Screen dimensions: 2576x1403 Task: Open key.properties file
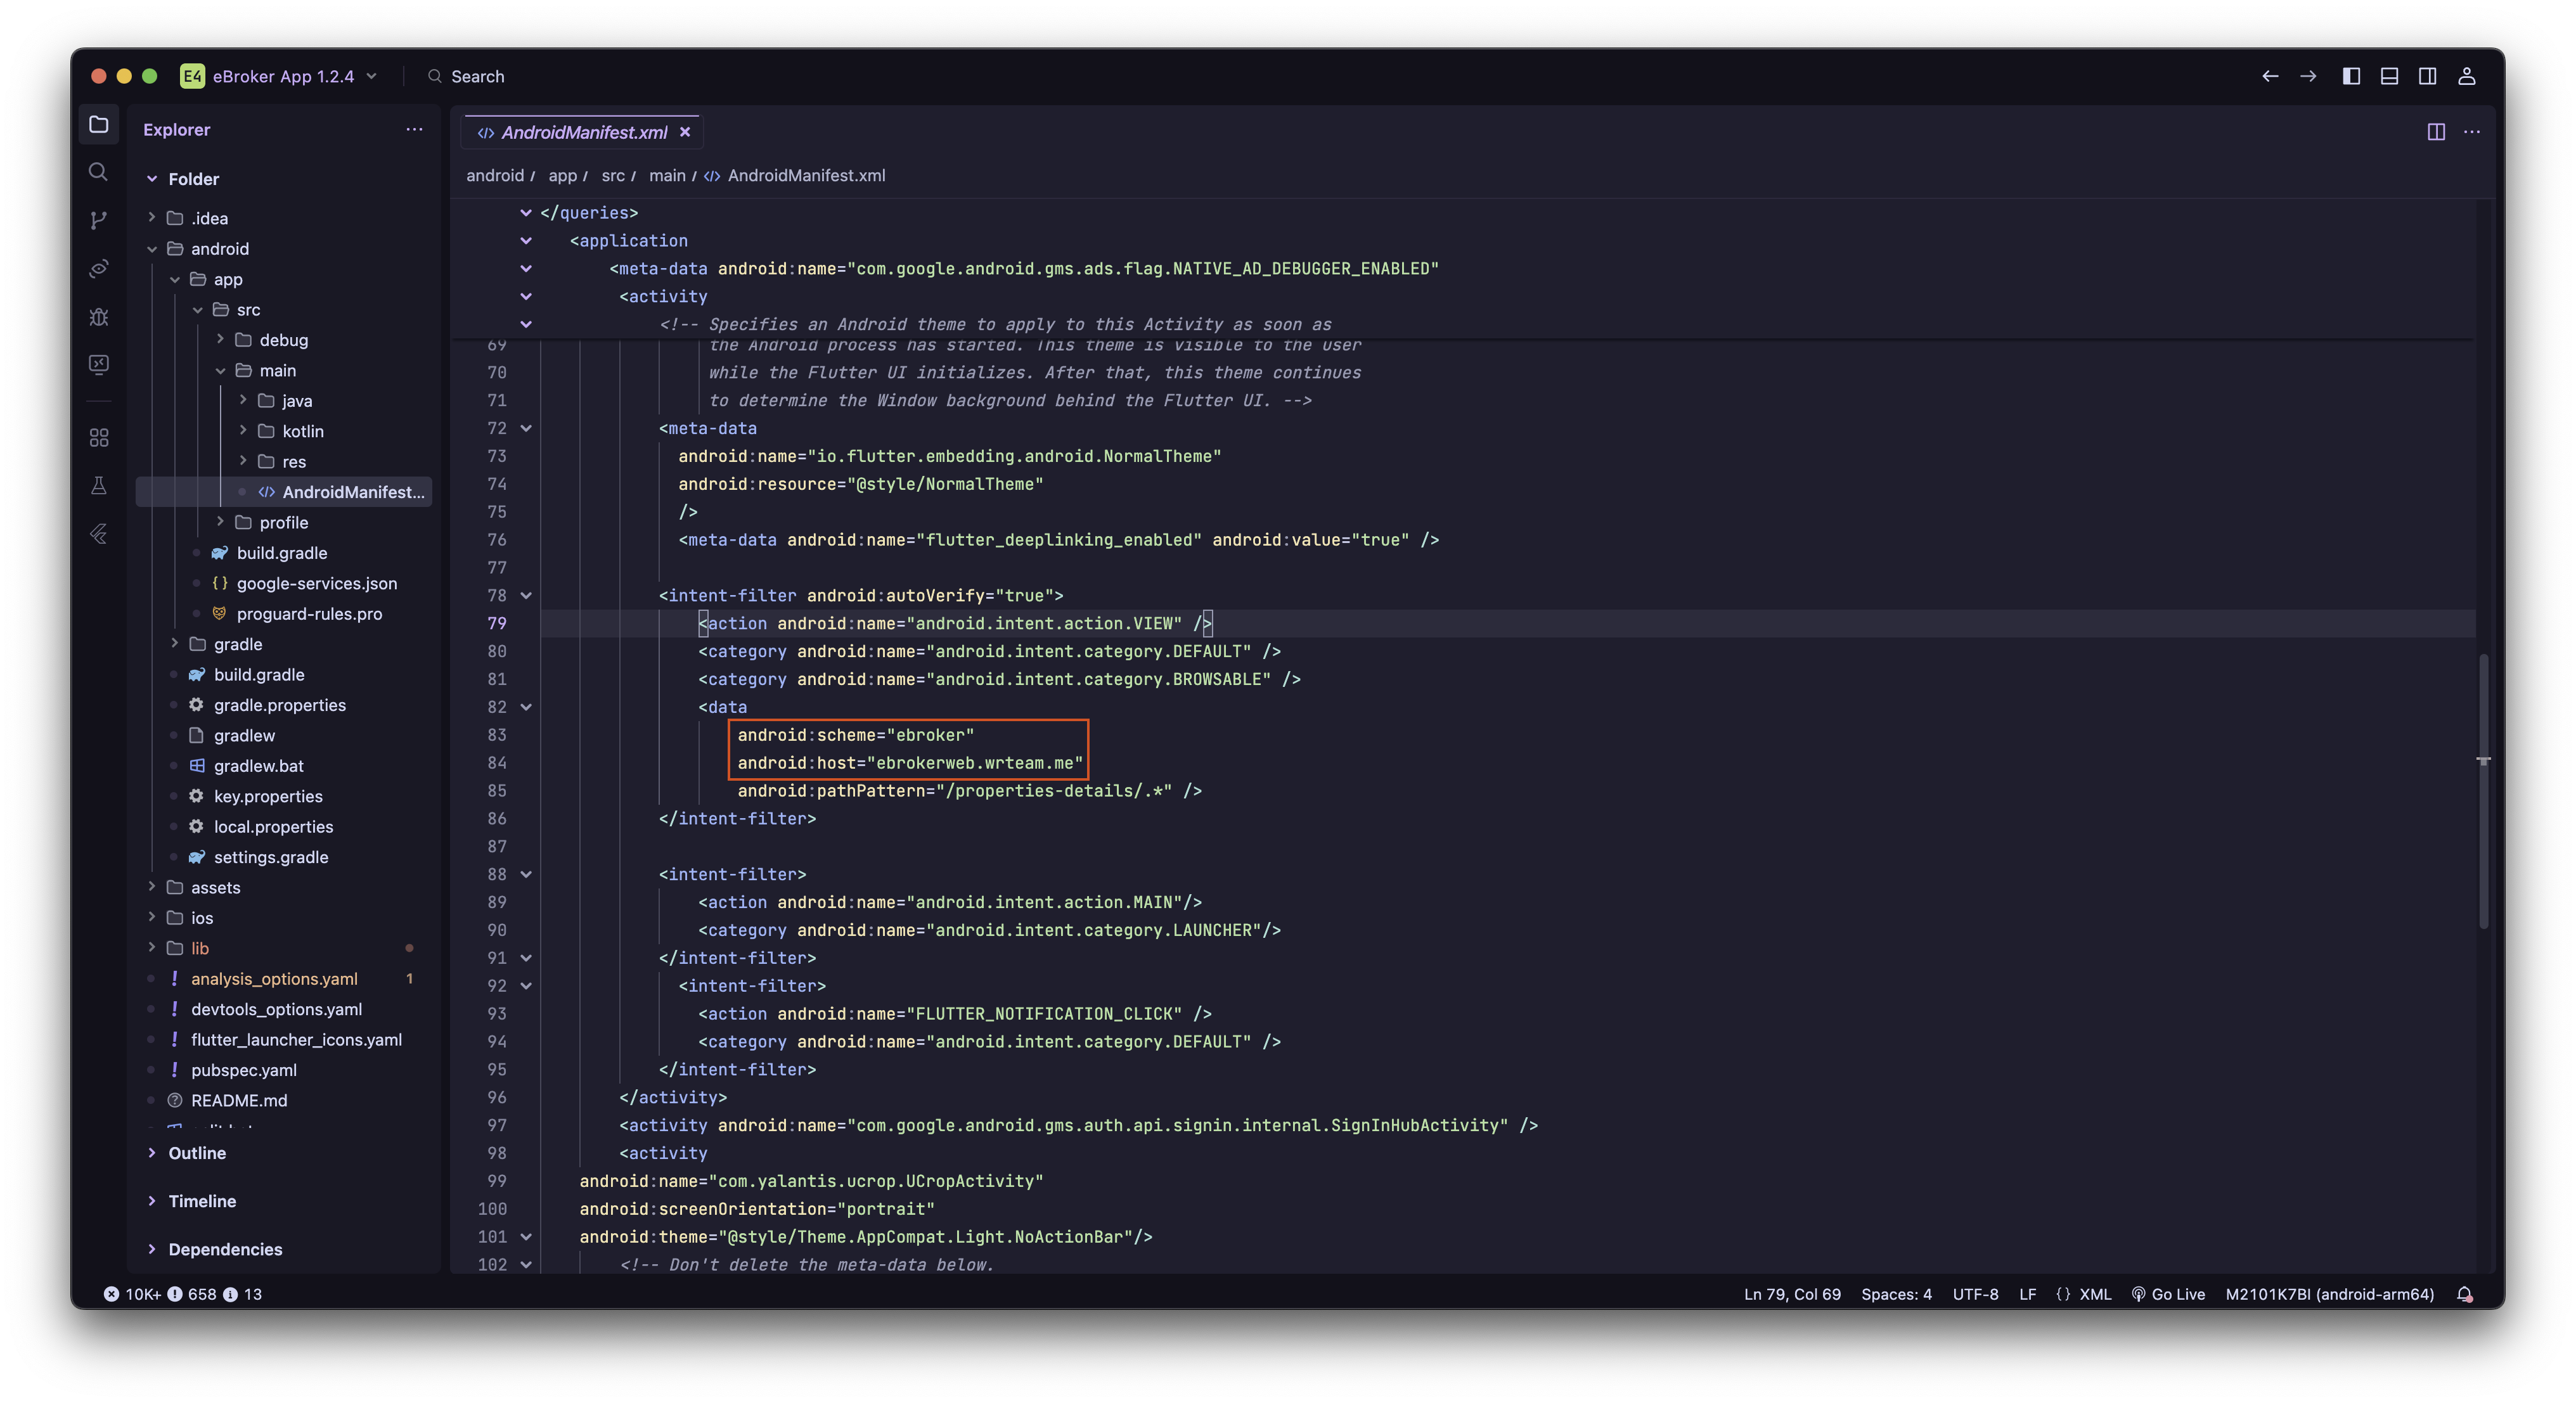(268, 796)
